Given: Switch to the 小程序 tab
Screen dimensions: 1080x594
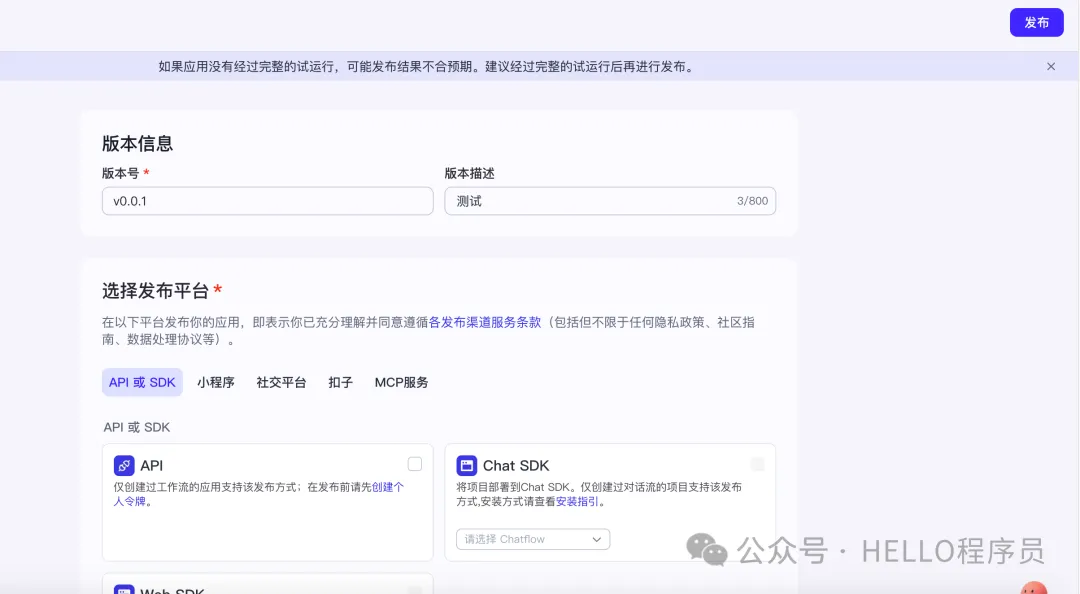Looking at the screenshot, I should 216,382.
